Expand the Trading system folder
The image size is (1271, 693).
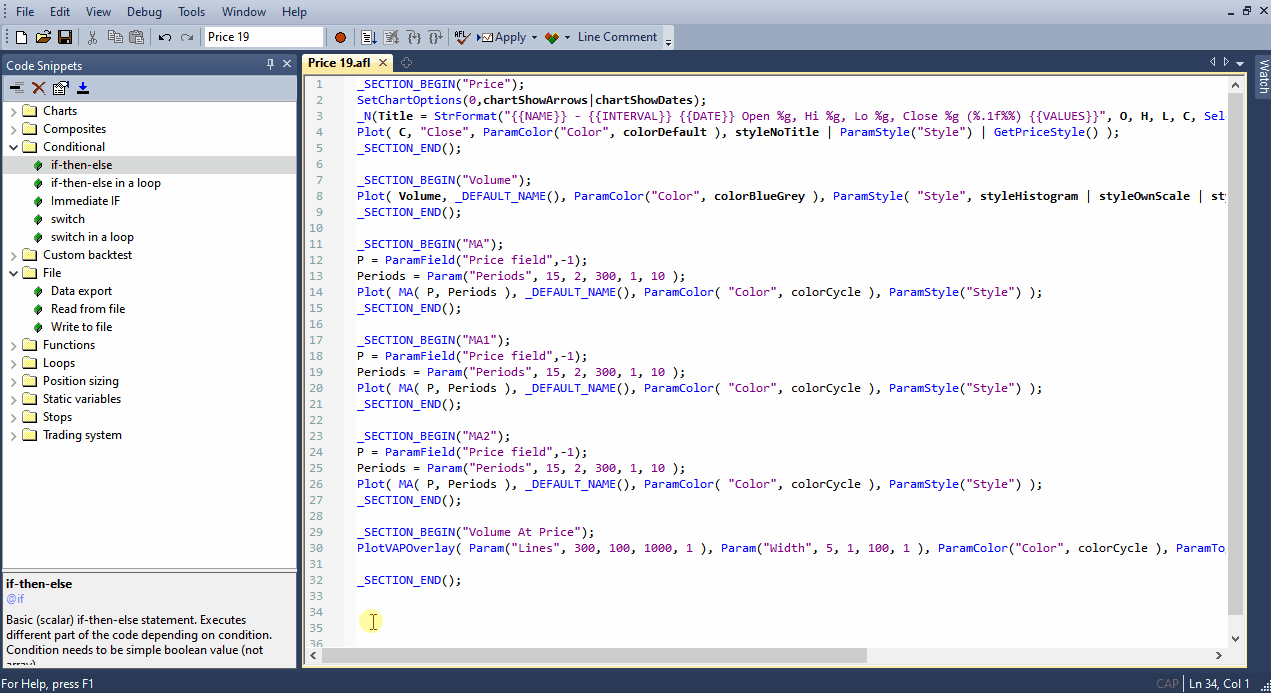13,435
